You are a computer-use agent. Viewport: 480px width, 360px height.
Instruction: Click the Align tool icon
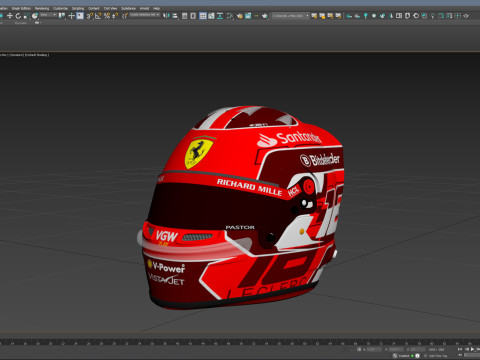pyautogui.click(x=175, y=16)
